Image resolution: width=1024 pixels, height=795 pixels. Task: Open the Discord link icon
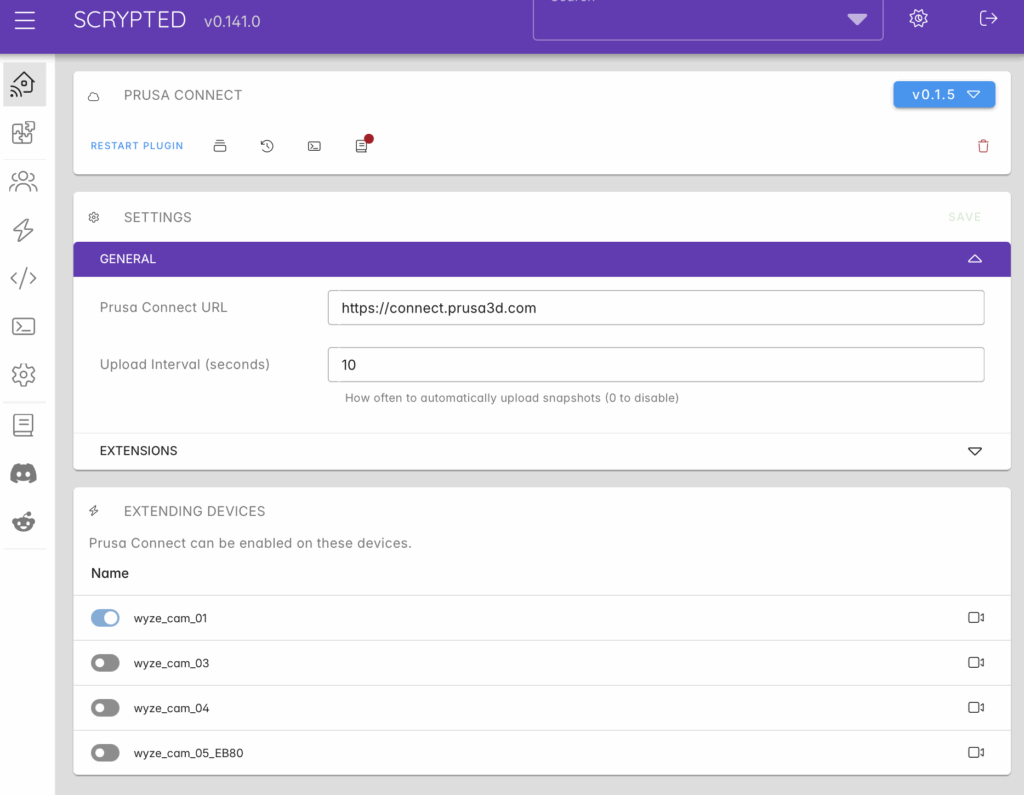[23, 473]
